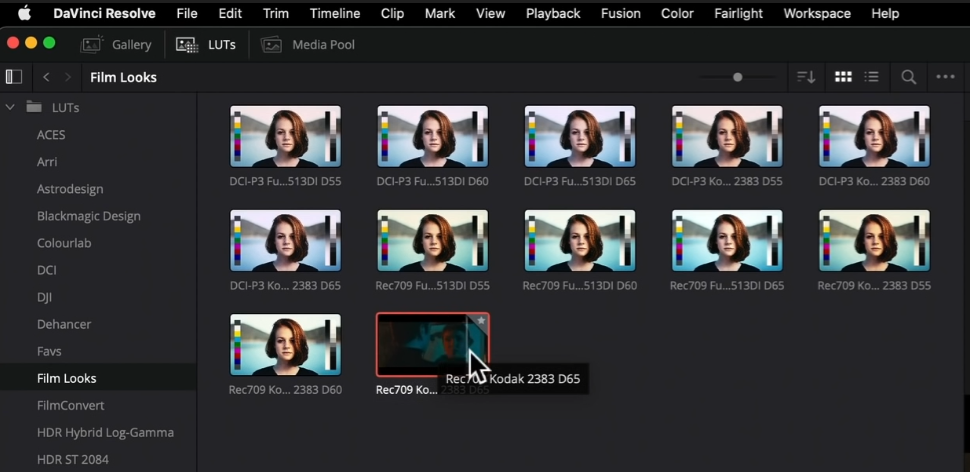970x472 pixels.
Task: Adjust the thumbnail size slider
Action: pyautogui.click(x=737, y=77)
